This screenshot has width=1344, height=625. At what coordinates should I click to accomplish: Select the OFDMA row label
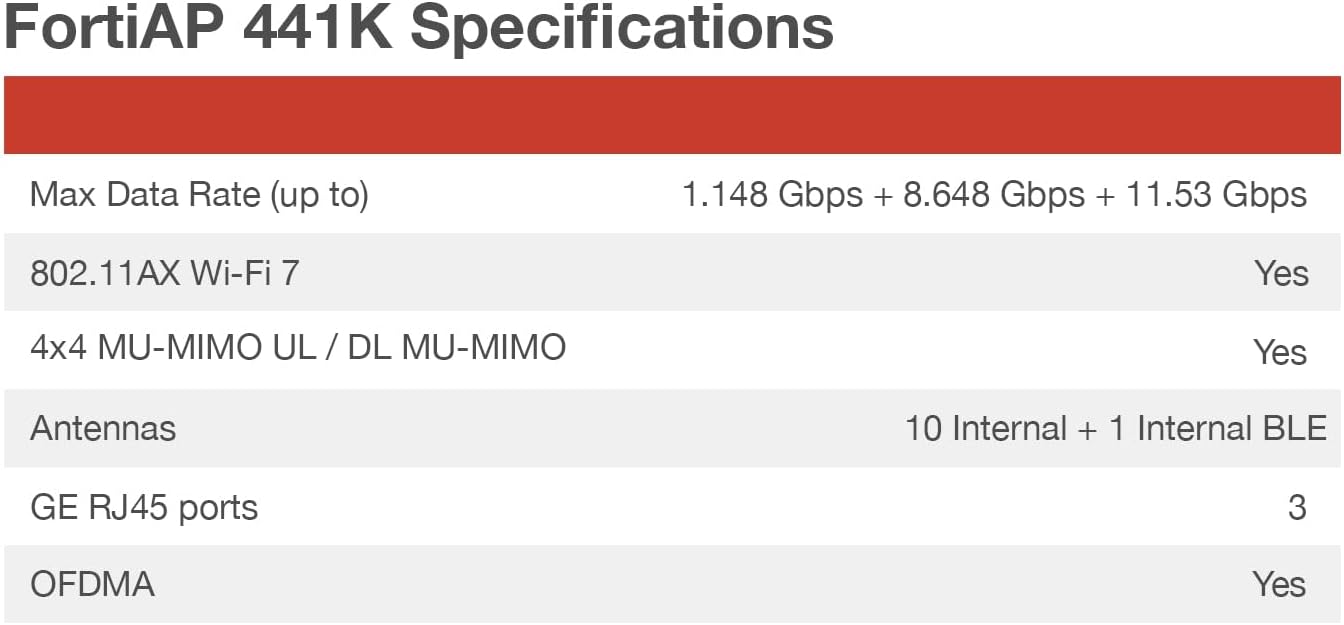coord(92,584)
